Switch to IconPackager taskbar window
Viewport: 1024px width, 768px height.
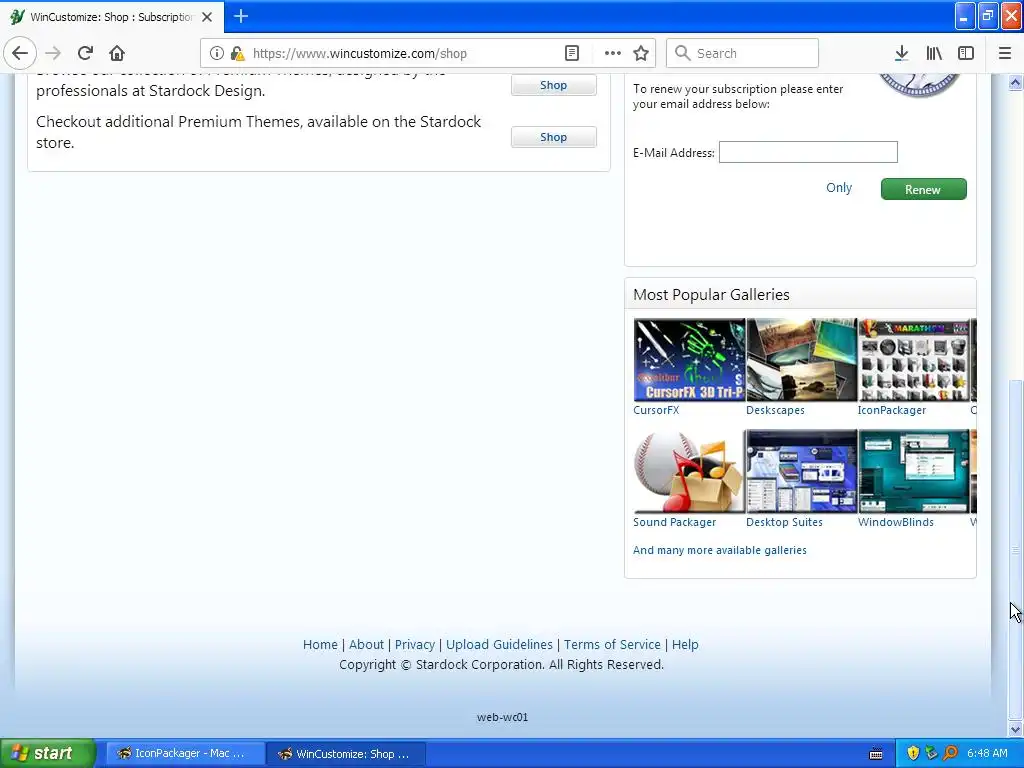(185, 754)
